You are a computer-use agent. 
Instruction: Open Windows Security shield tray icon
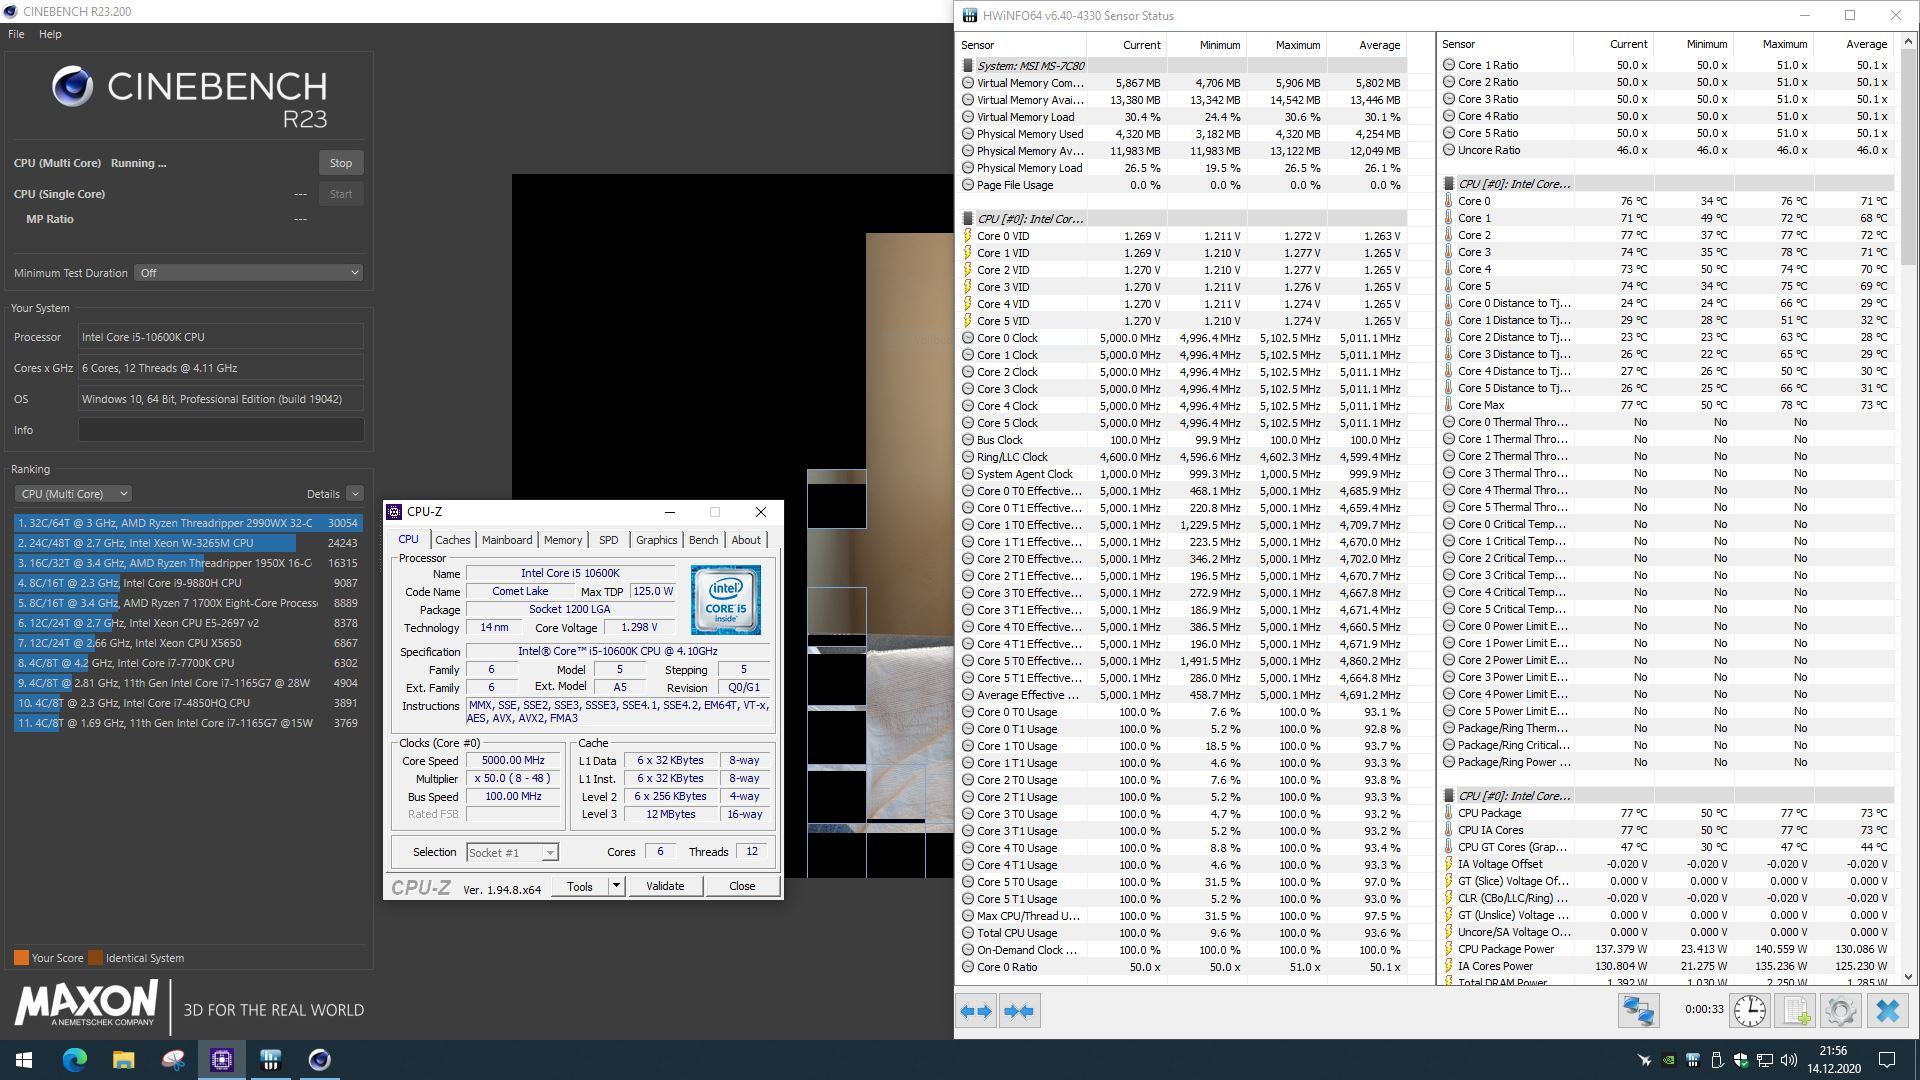(x=1741, y=1060)
